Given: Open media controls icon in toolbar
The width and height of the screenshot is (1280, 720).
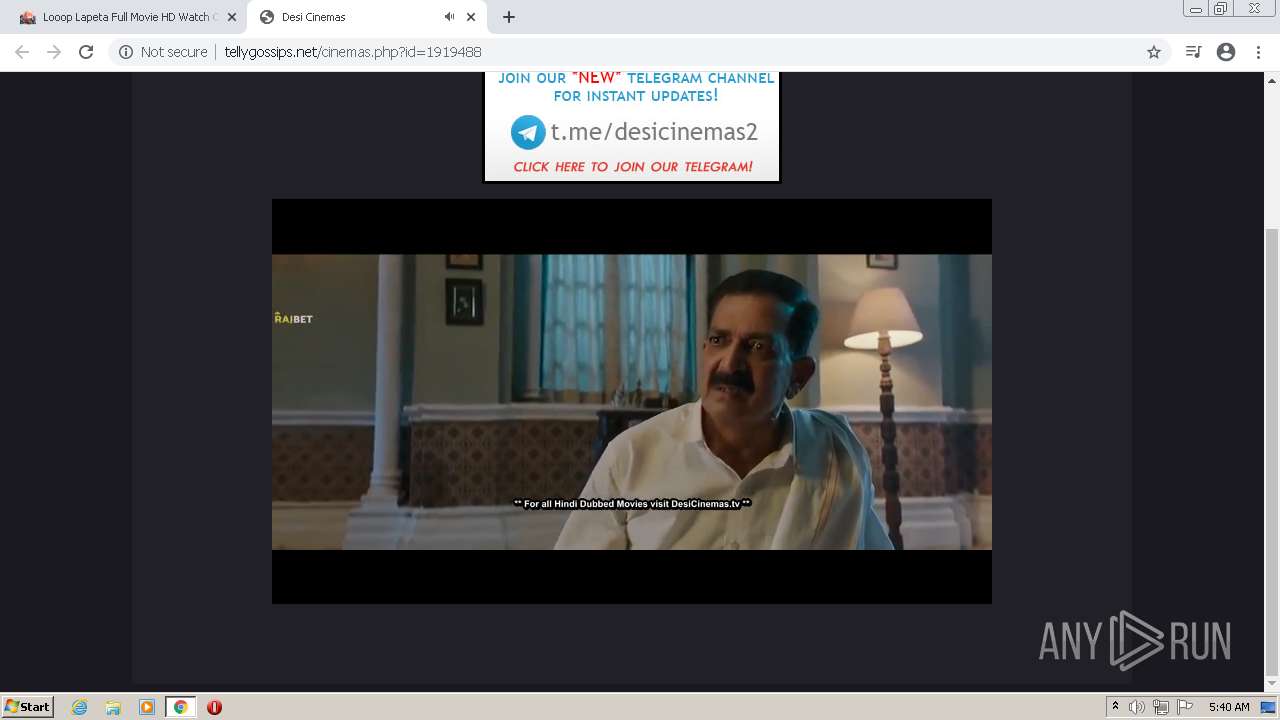Looking at the screenshot, I should (1193, 52).
